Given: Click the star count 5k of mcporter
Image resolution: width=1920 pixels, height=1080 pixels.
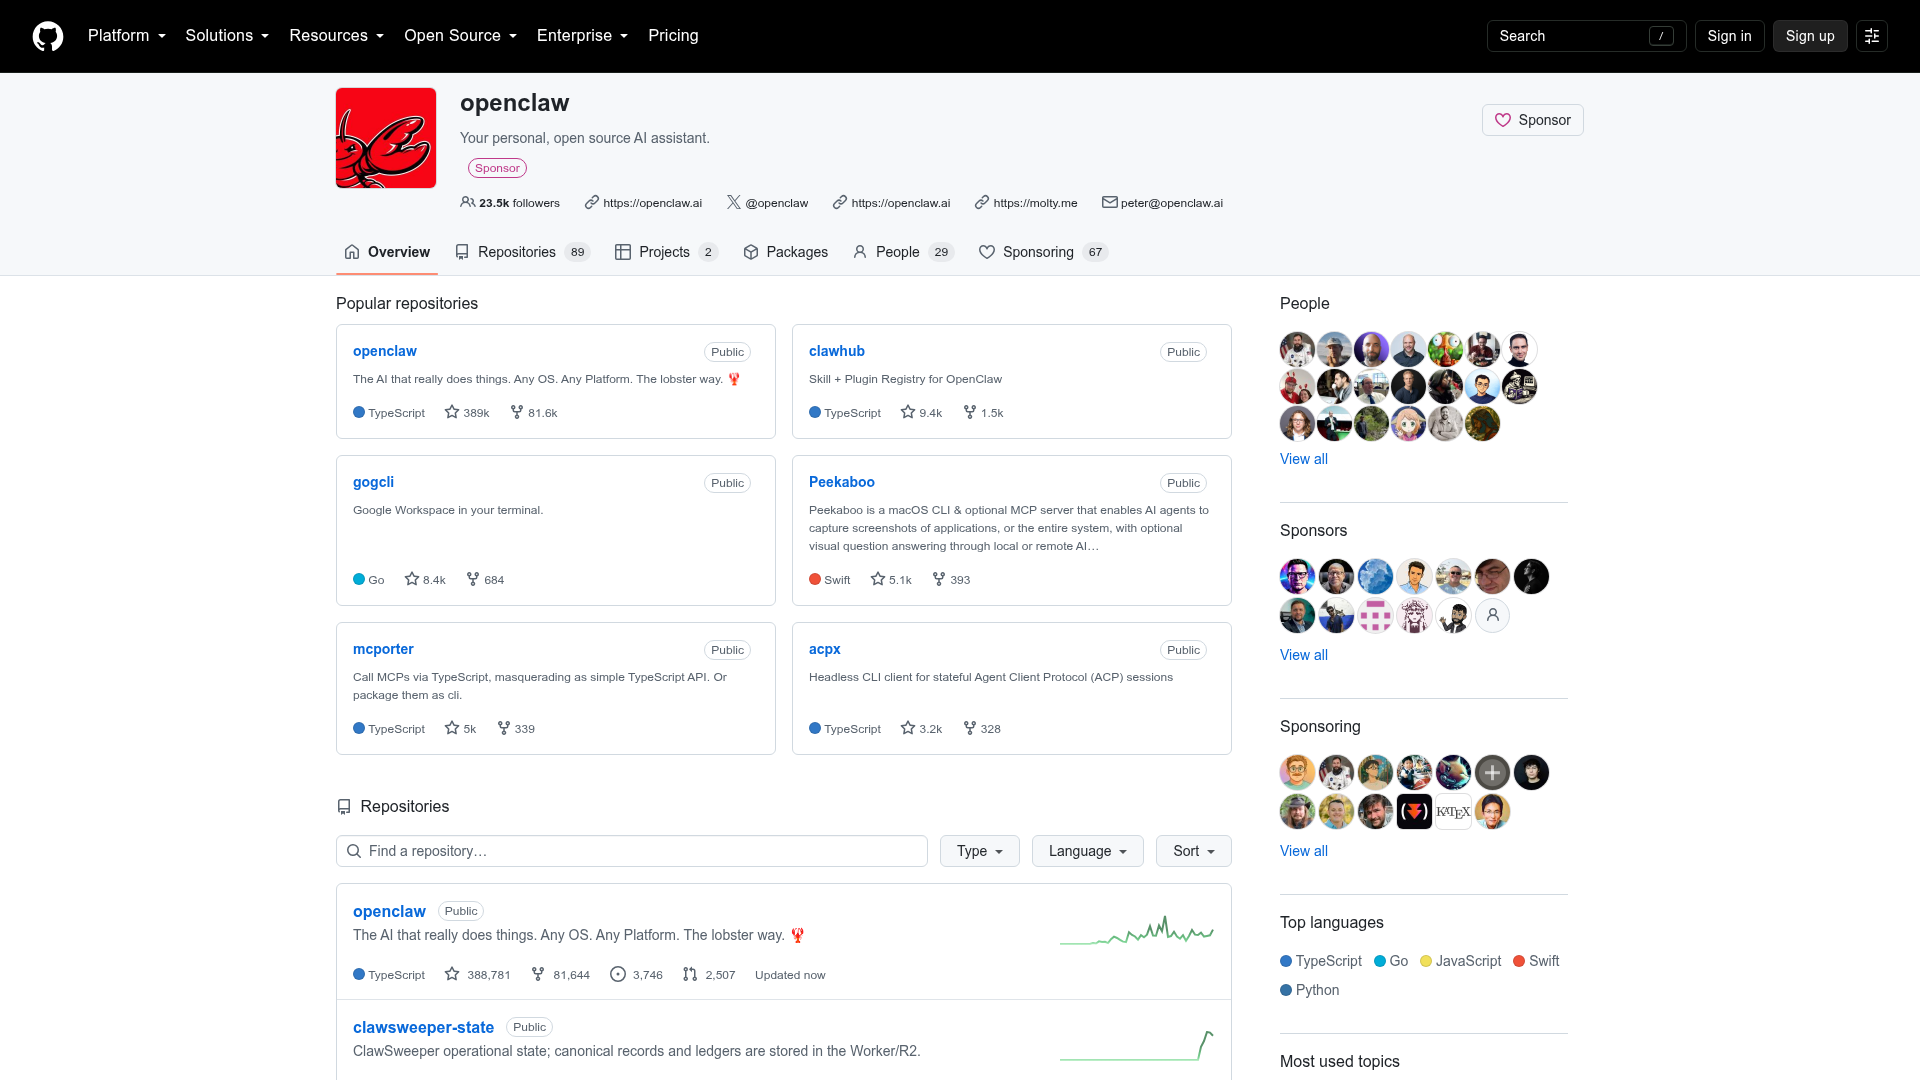Looking at the screenshot, I should pos(460,728).
